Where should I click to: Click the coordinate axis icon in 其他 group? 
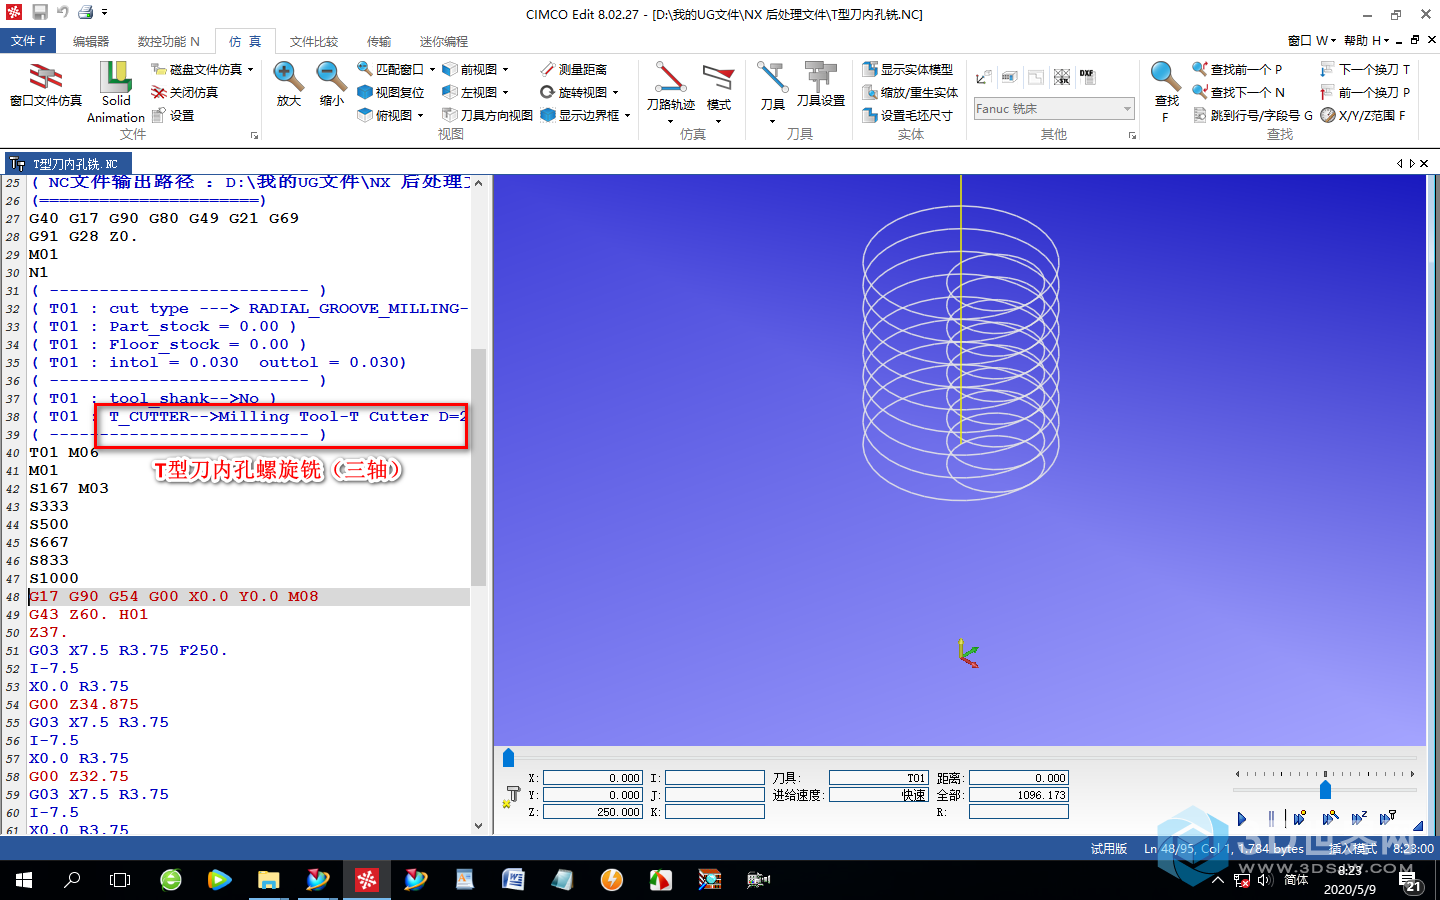pos(984,77)
